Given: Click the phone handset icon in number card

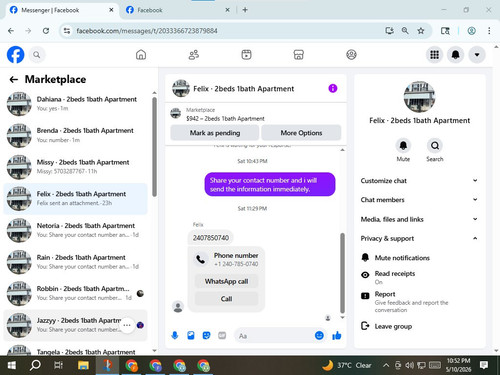Looking at the screenshot, I should point(201,259).
